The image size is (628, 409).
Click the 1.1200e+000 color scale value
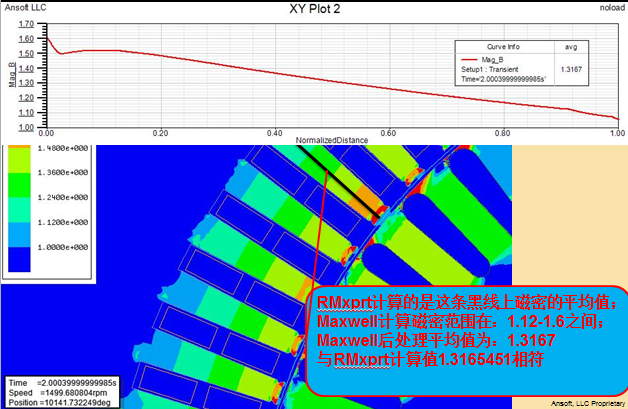tap(62, 222)
